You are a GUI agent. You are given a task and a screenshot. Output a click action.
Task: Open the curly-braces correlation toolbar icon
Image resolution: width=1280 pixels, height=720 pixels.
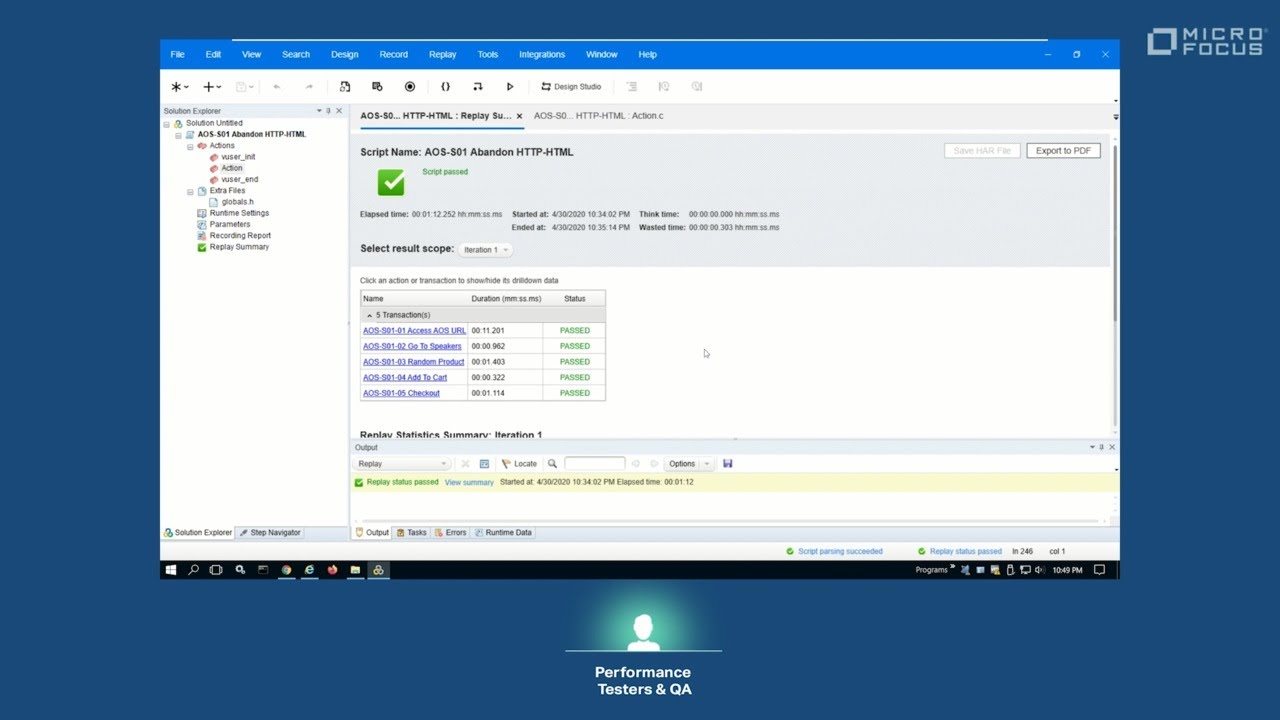445,87
